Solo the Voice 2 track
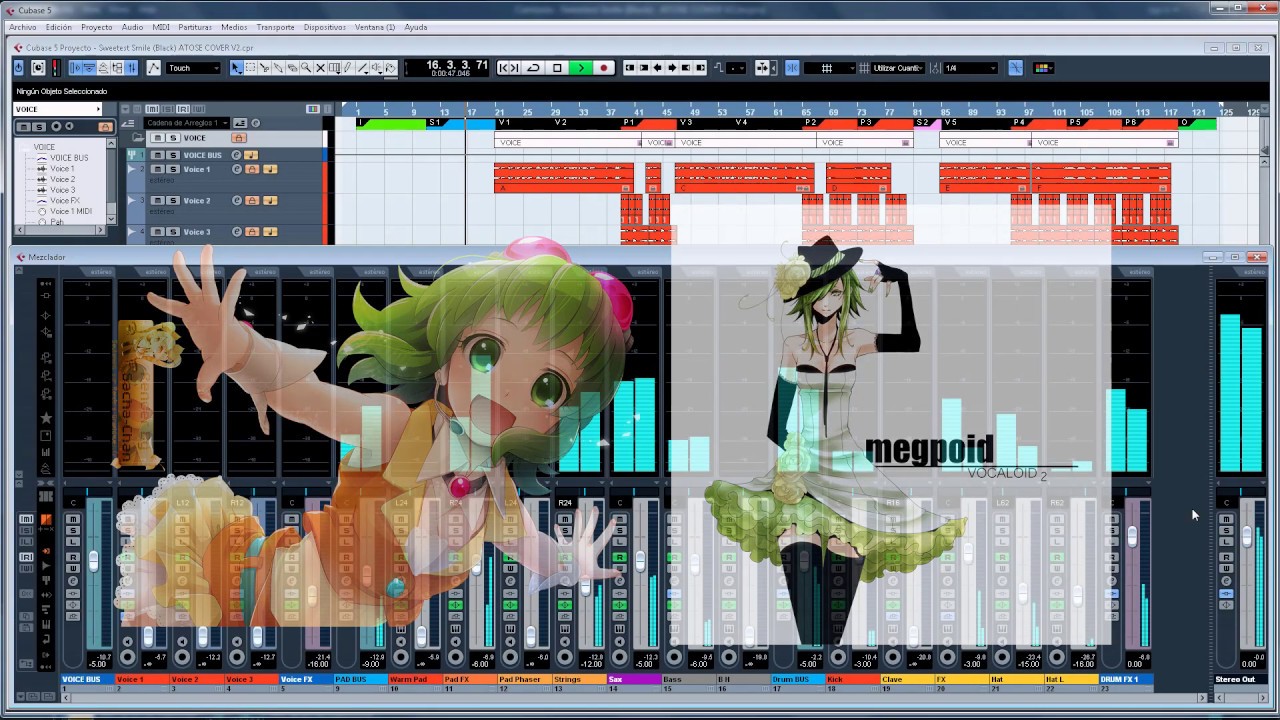Screen dimensions: 1280x720 point(173,201)
